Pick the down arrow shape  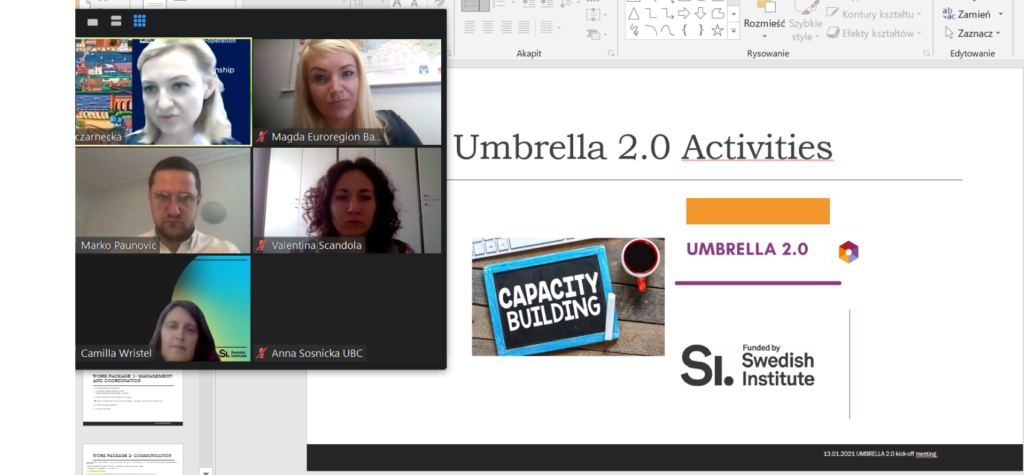click(701, 14)
